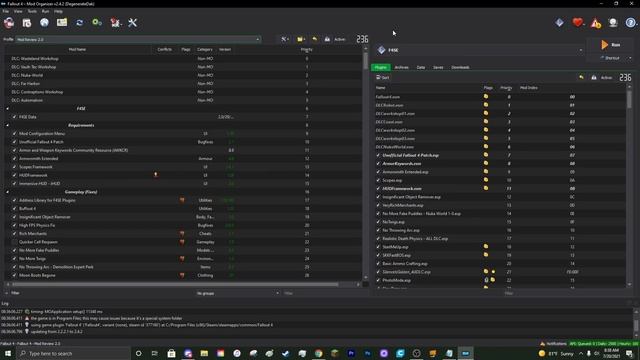Screen dimensions: 640x360
Task: Switch to the Data tab
Action: 421,67
